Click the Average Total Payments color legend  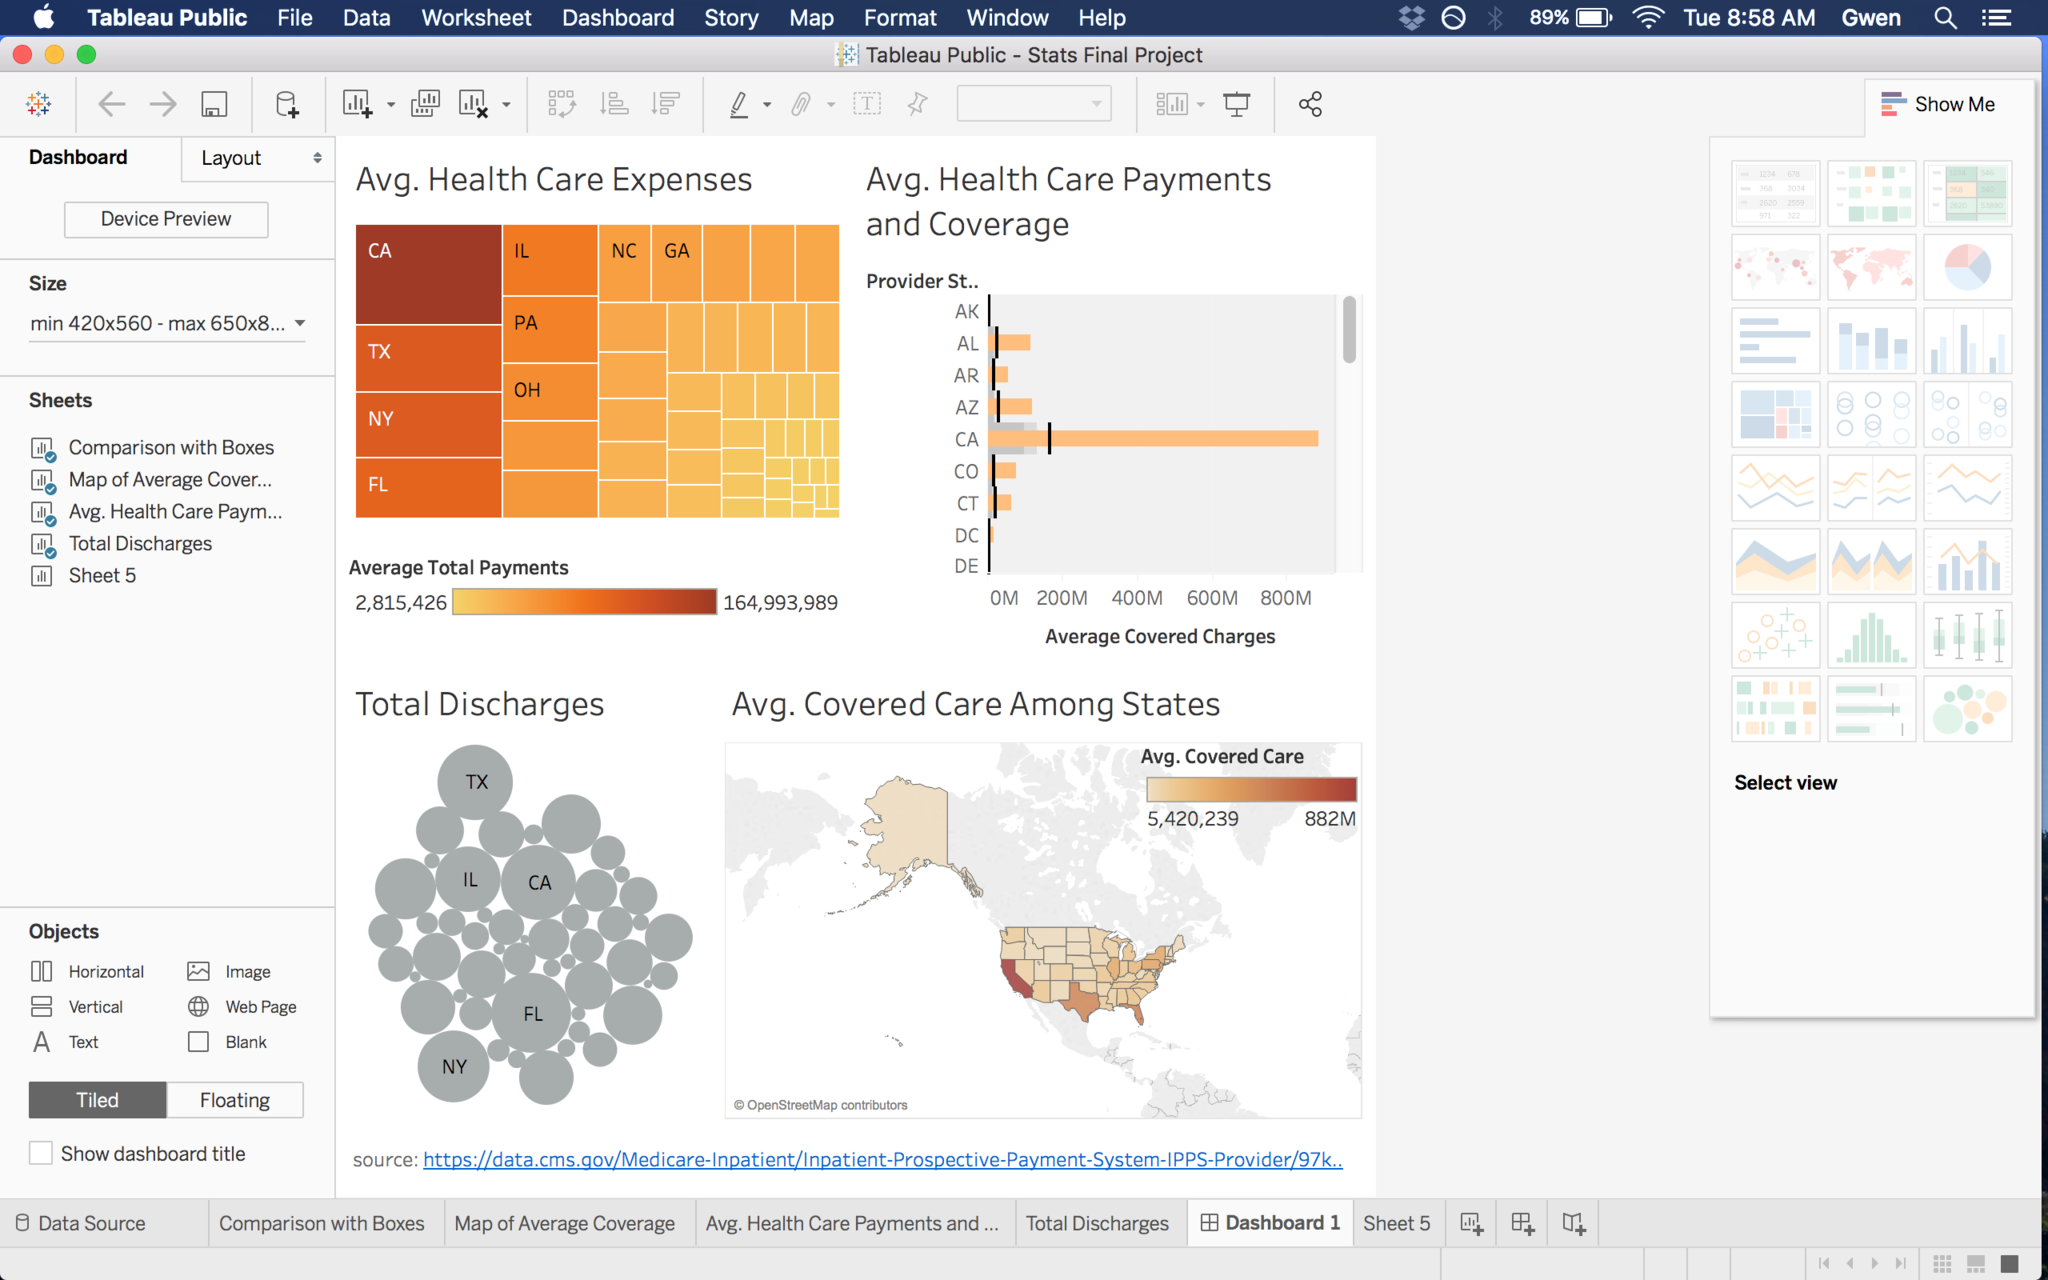(x=584, y=602)
